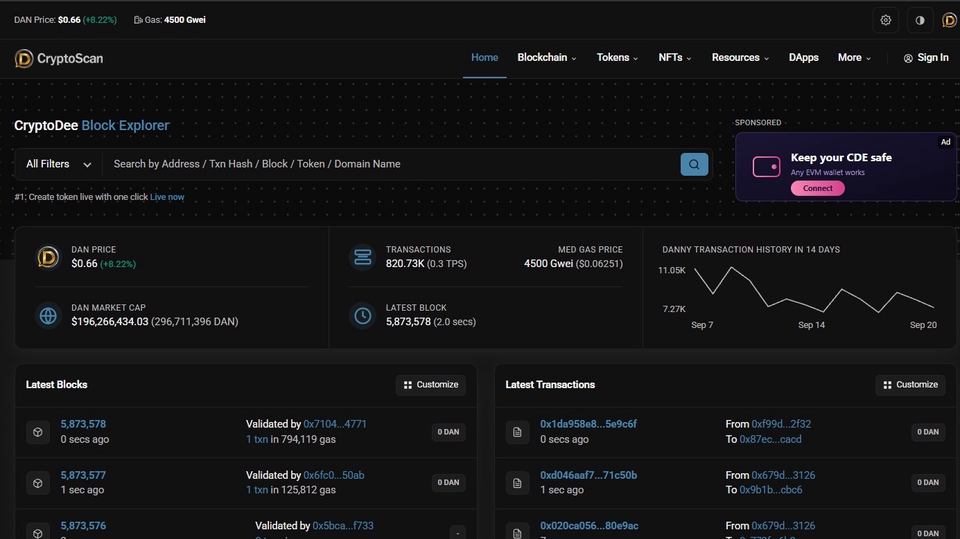Click document icon for transaction 0x1da958e8...5e9c6f
This screenshot has height=539, width=960.
click(517, 432)
